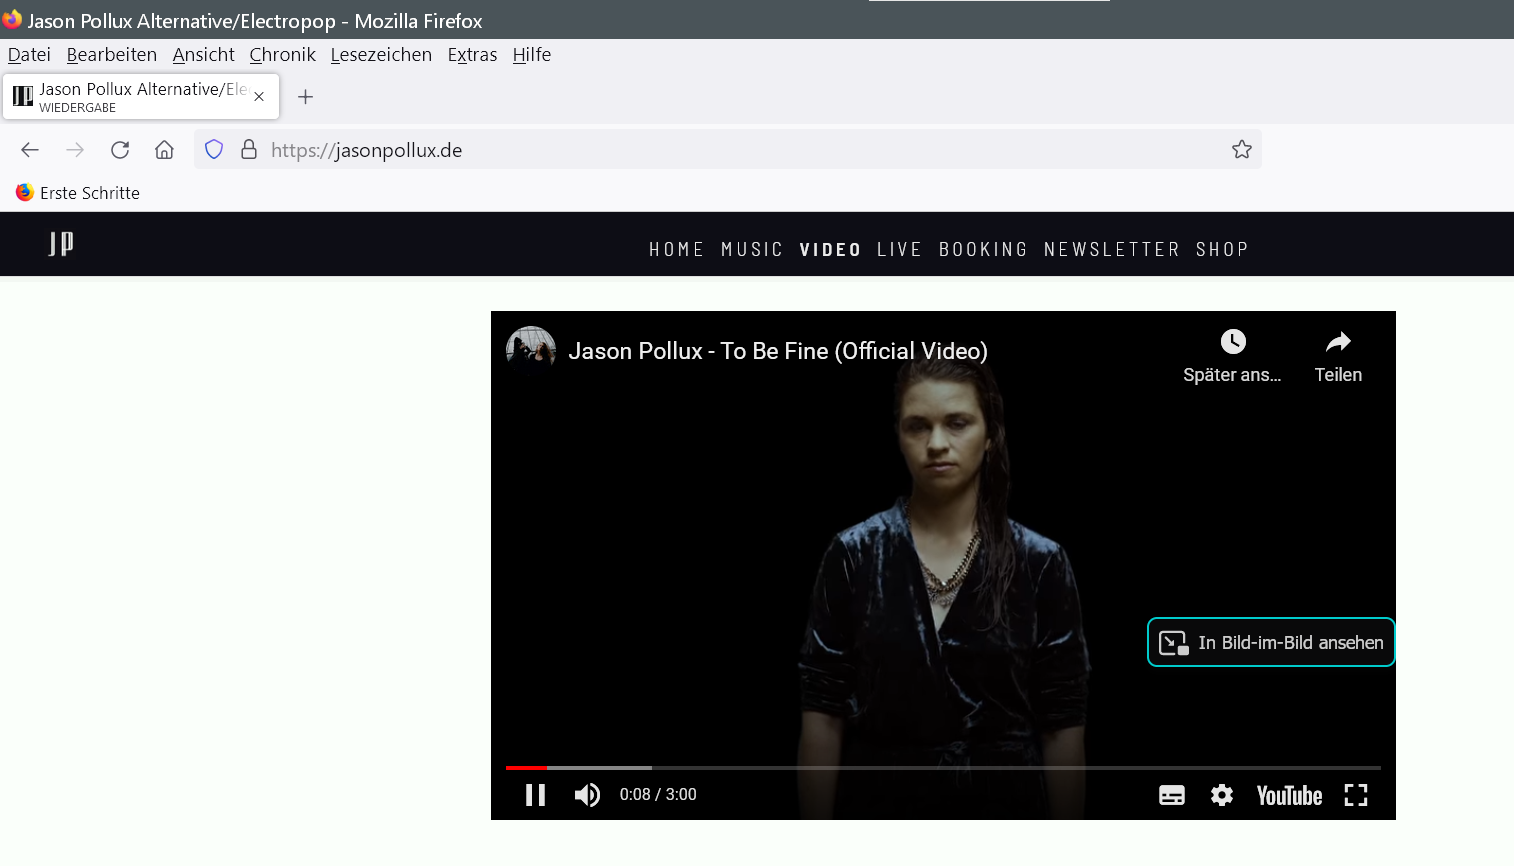The width and height of the screenshot is (1514, 866).
Task: Open the Extras menu
Action: coord(472,55)
